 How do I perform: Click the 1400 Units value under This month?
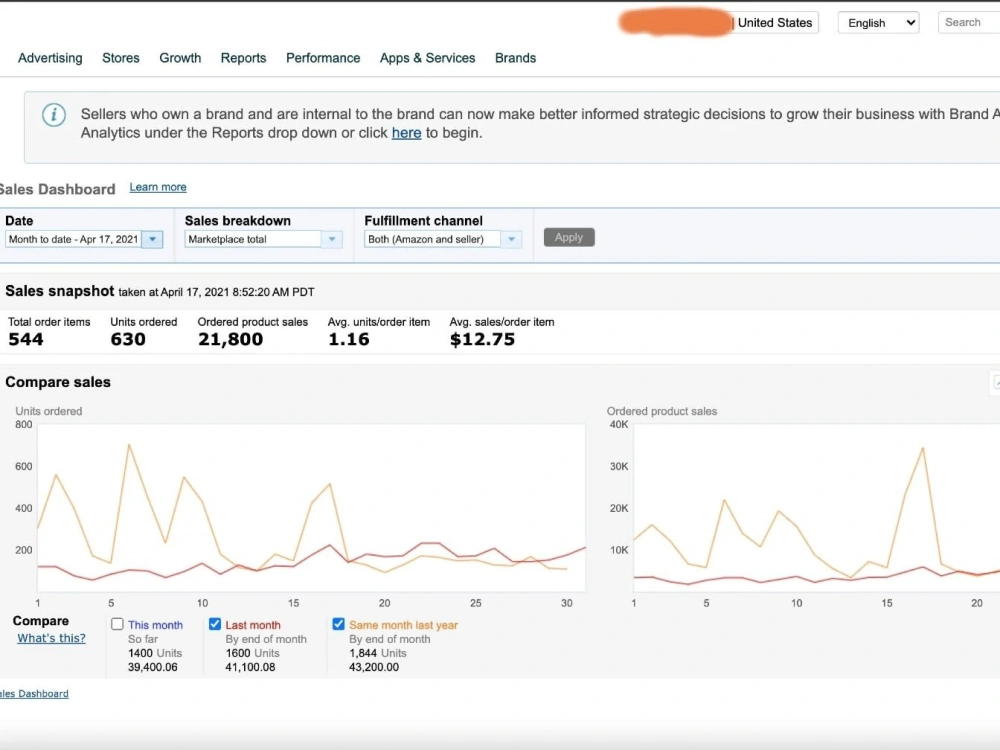(x=155, y=653)
